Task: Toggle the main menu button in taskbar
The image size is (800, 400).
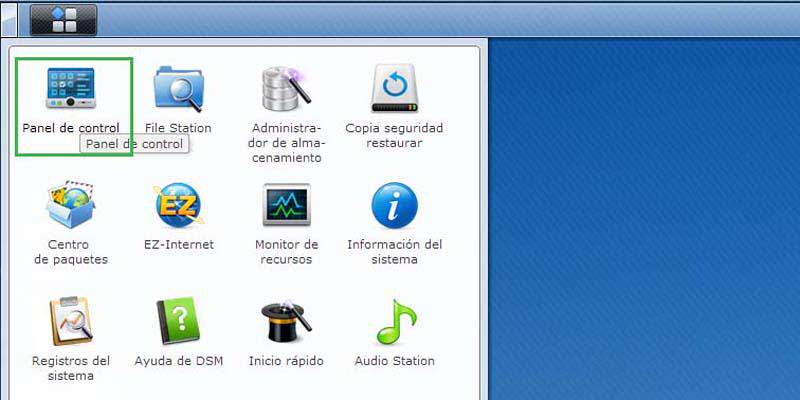Action: [63, 20]
